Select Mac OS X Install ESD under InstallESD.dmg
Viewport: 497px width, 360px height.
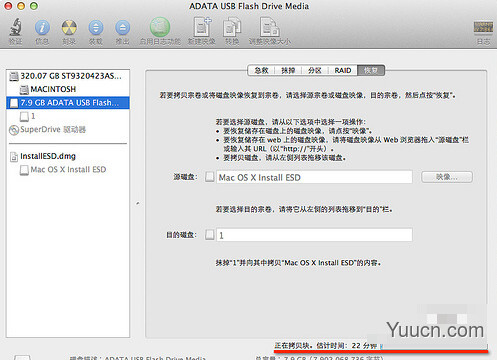(x=68, y=170)
